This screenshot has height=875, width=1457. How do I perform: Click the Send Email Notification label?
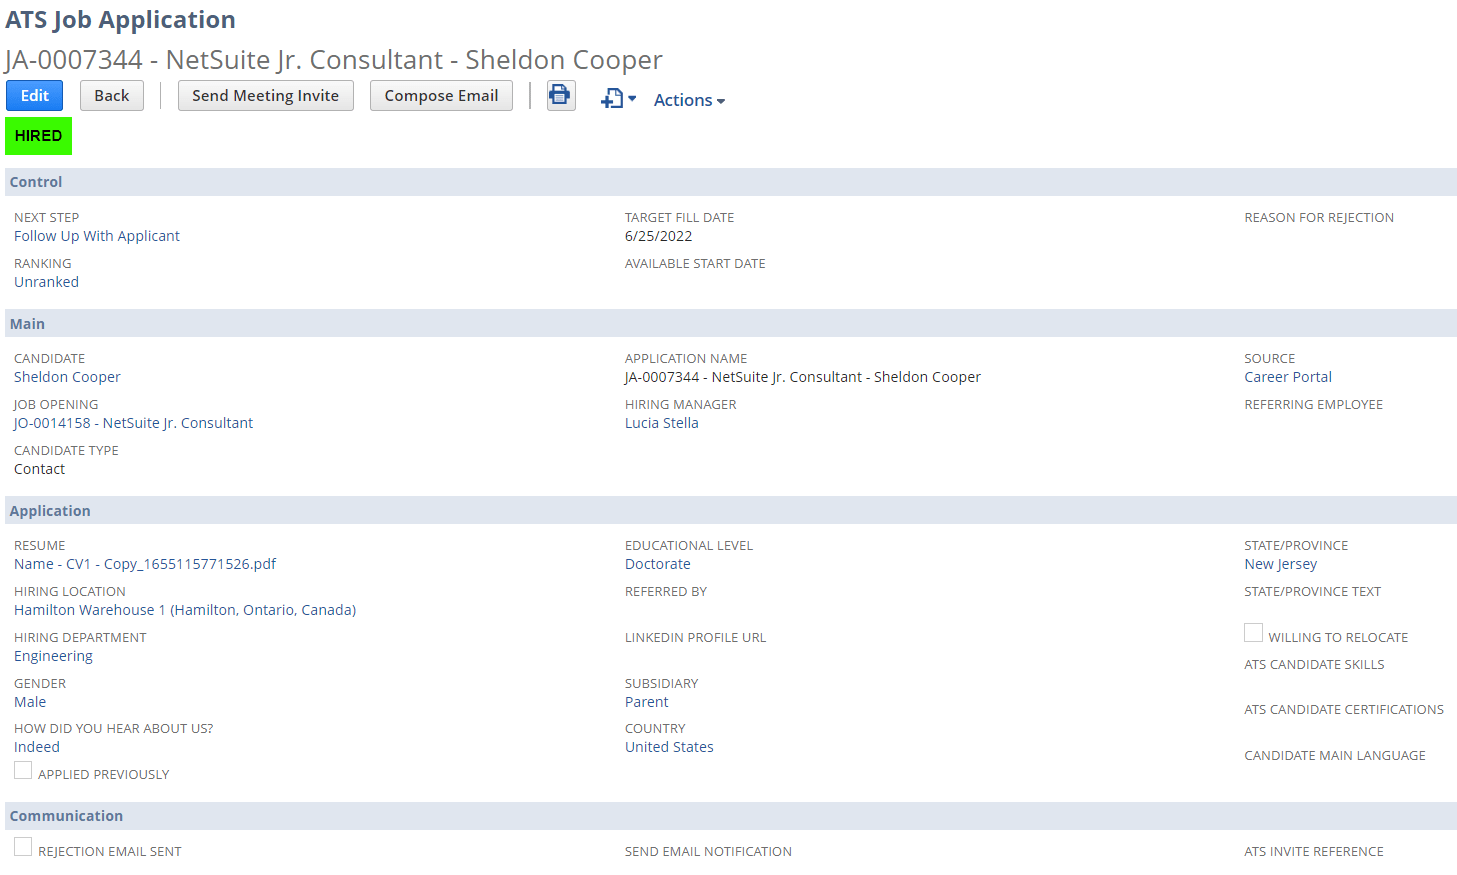708,851
